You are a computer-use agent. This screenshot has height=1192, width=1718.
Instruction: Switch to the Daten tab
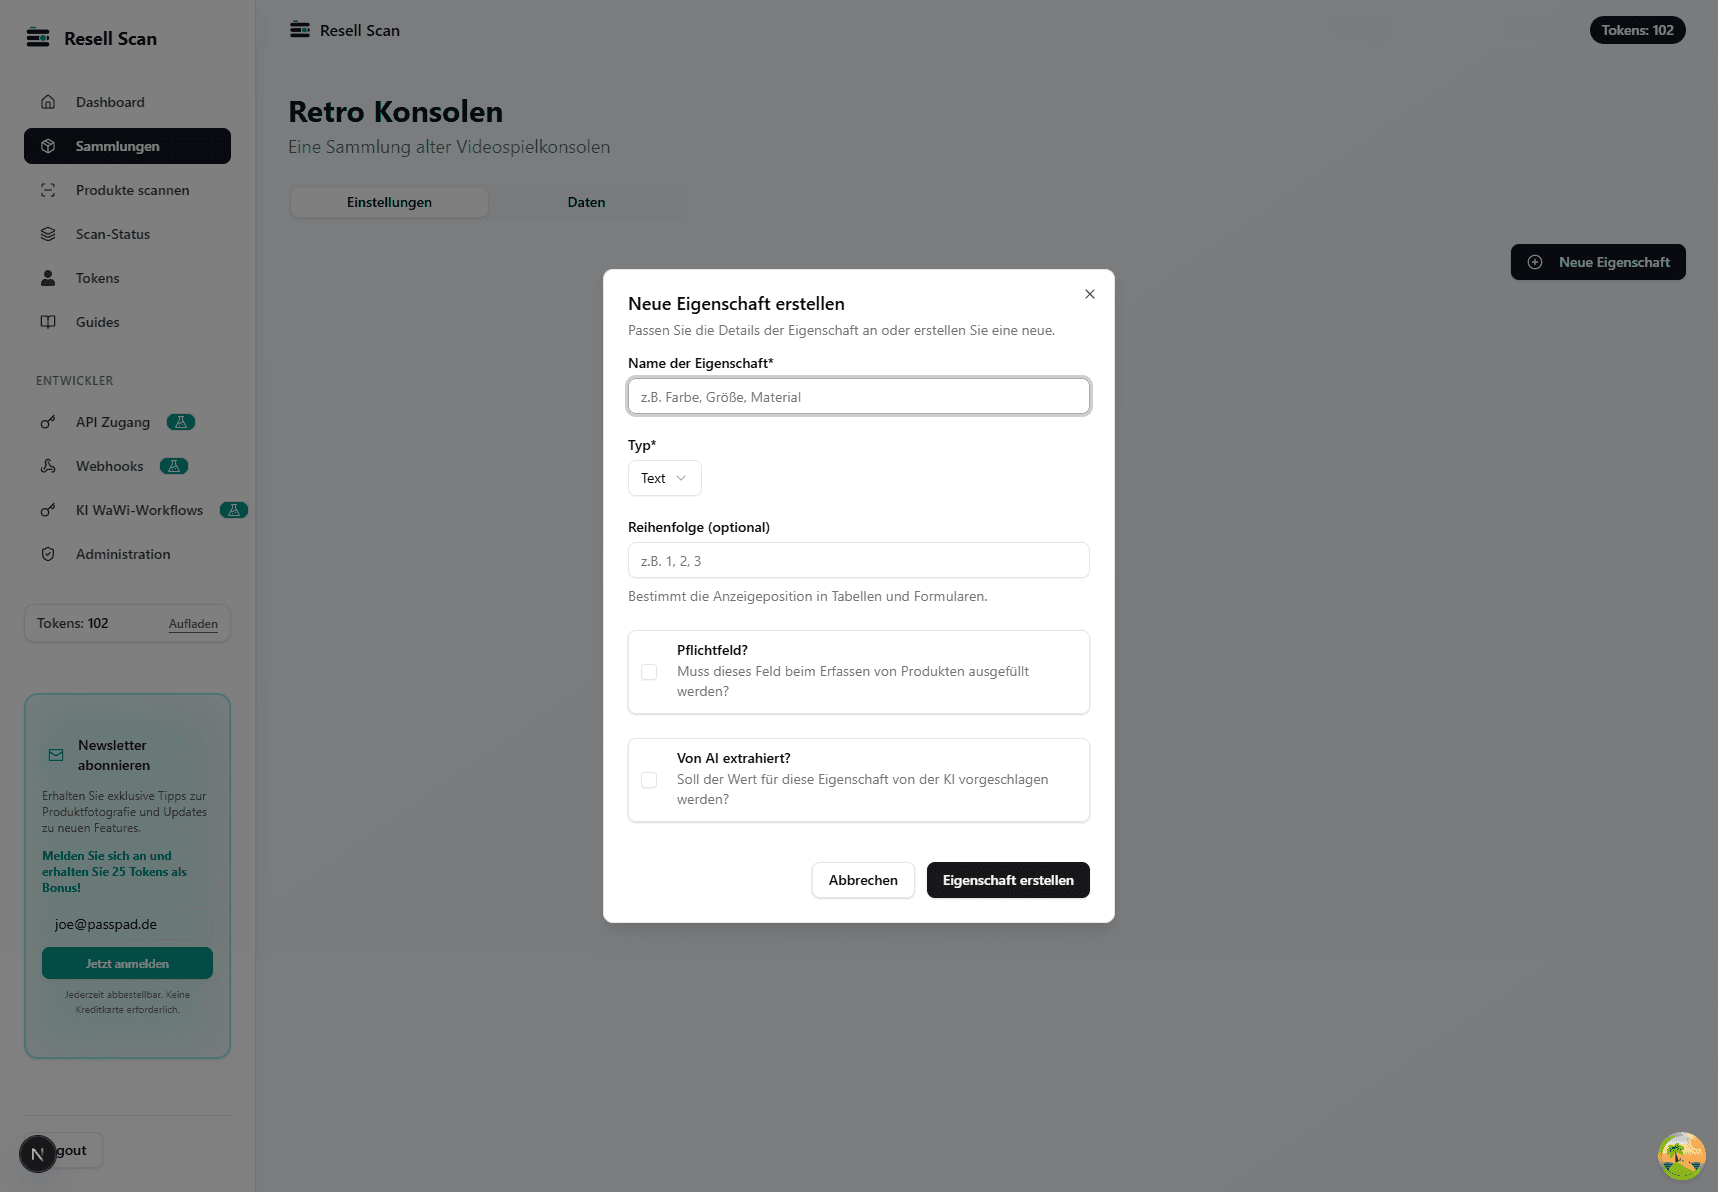[x=586, y=202]
